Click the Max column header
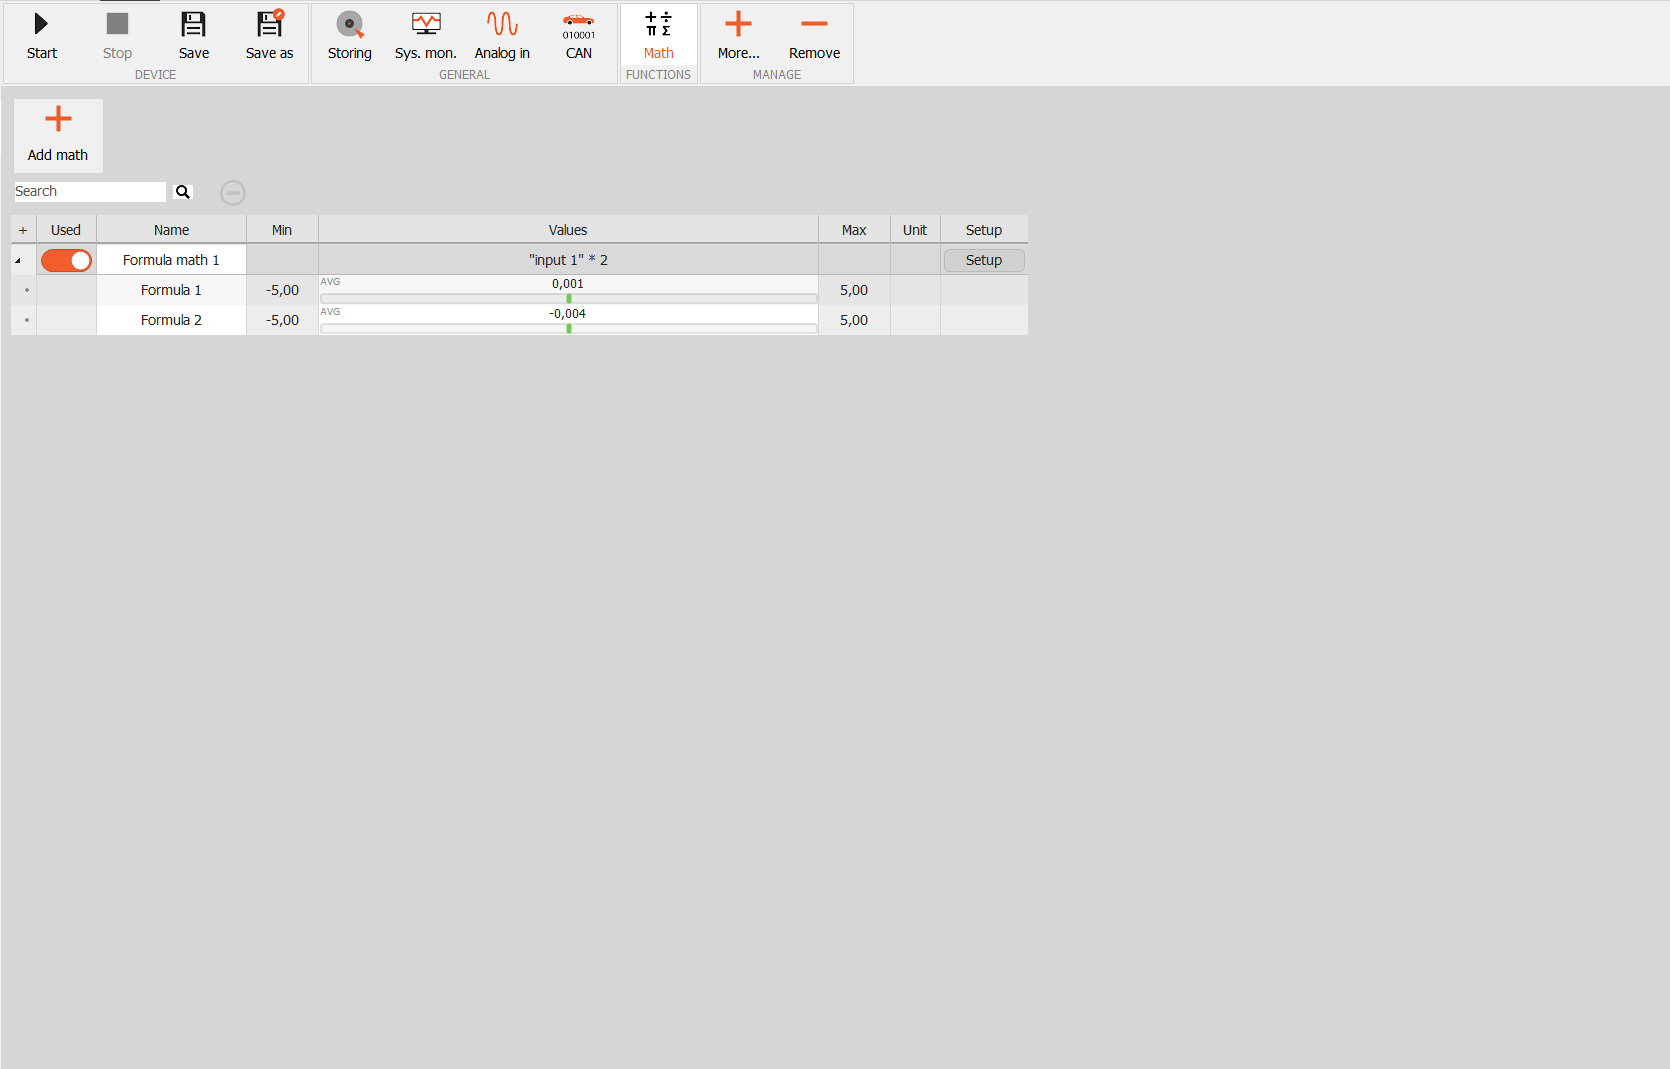Screen dimensions: 1670x1069 pos(854,230)
